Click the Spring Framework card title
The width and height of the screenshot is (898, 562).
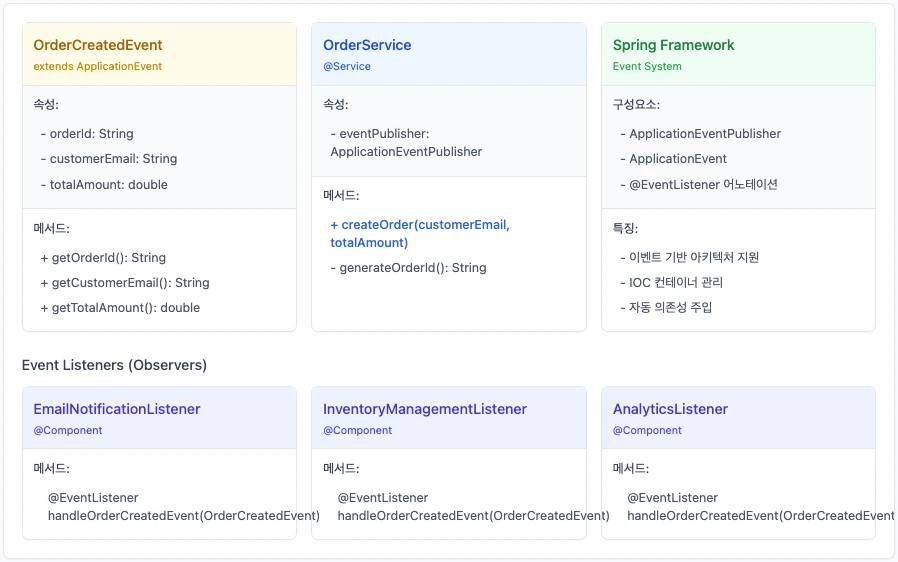[674, 45]
